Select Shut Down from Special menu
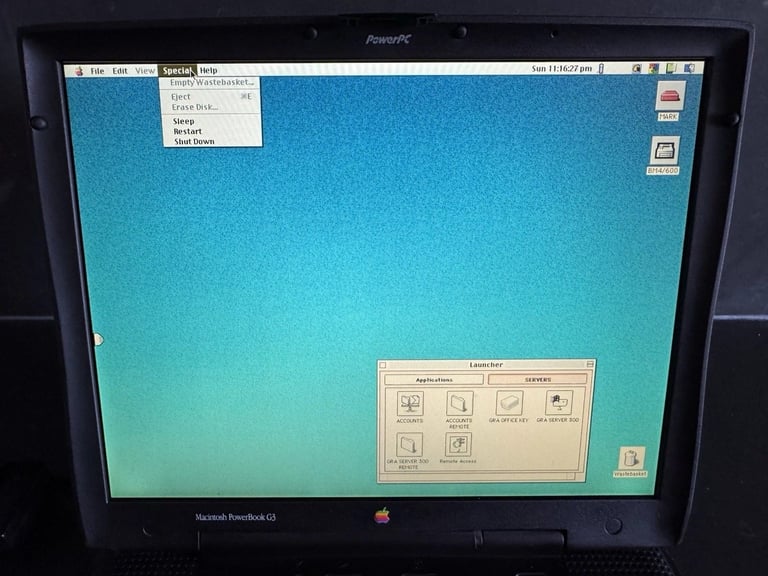Screen dimensions: 768x576 pos(212,141)
